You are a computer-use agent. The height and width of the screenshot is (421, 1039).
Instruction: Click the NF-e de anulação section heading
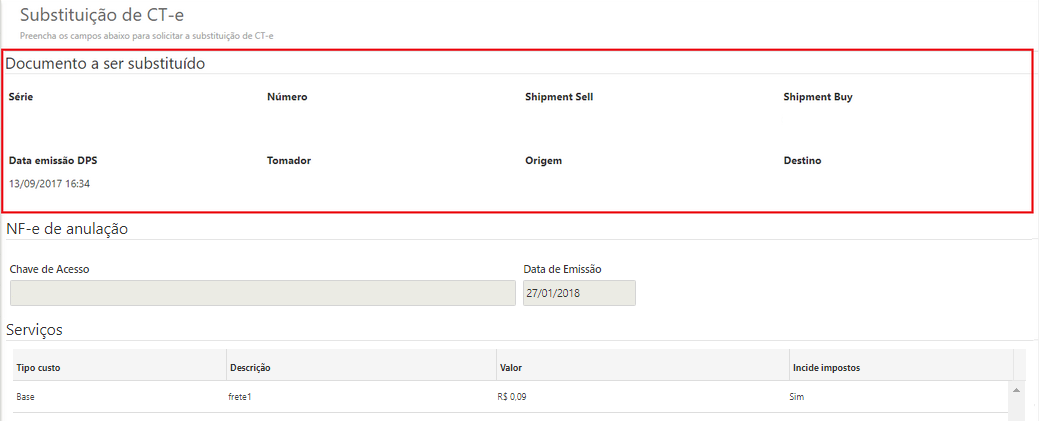[67, 228]
